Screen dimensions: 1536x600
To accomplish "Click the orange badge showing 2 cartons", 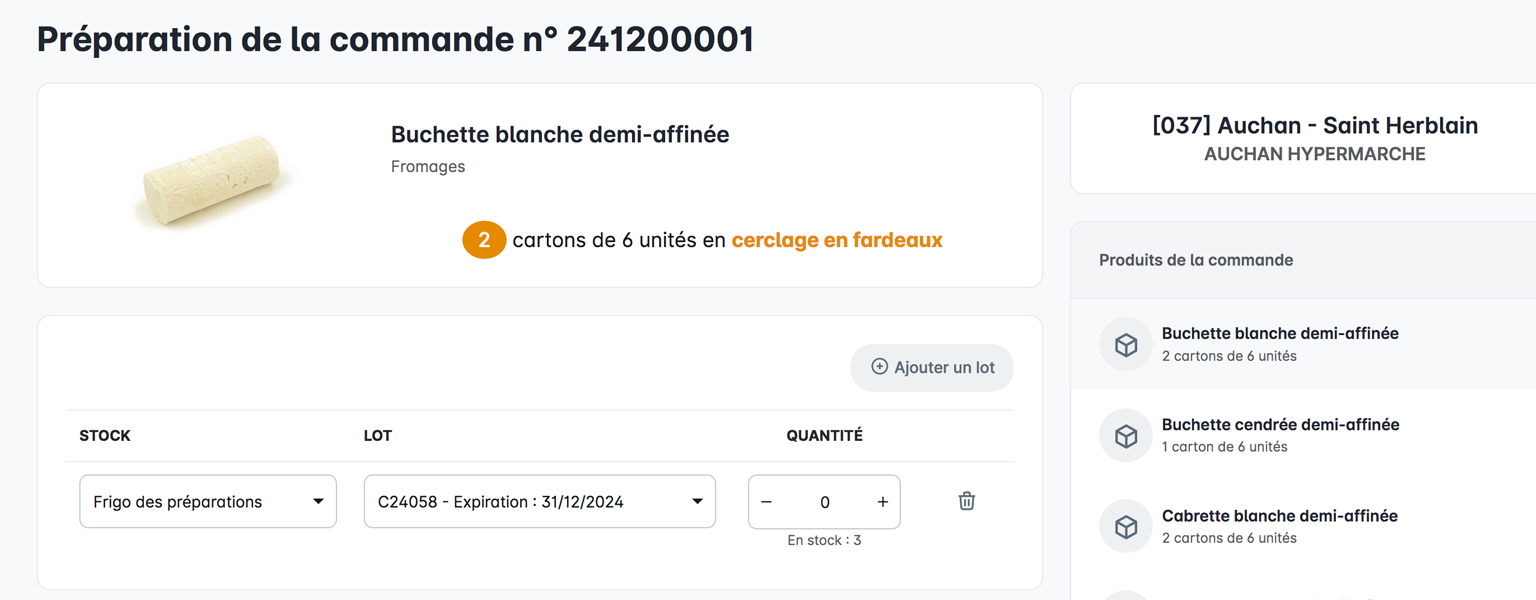I will tap(484, 240).
